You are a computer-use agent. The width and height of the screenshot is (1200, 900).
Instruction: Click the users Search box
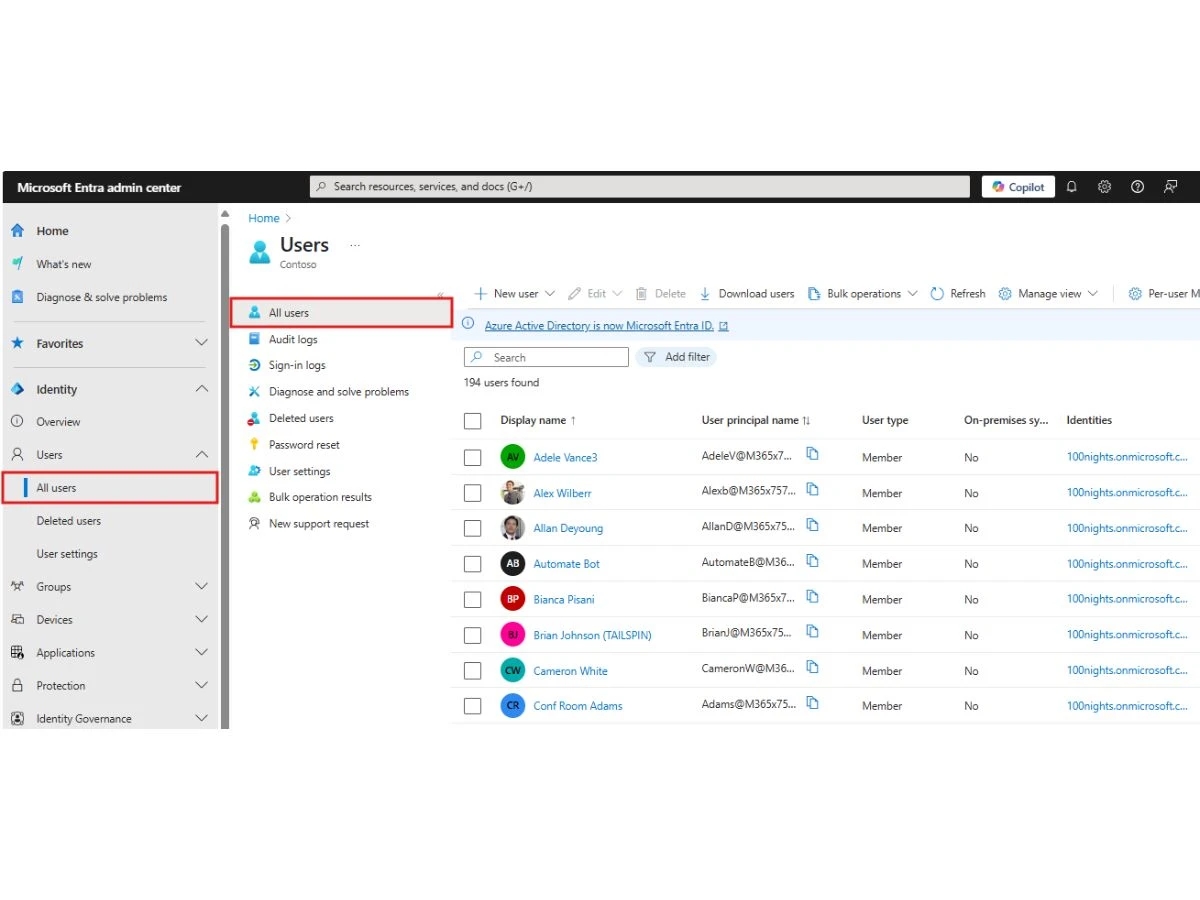pyautogui.click(x=546, y=357)
